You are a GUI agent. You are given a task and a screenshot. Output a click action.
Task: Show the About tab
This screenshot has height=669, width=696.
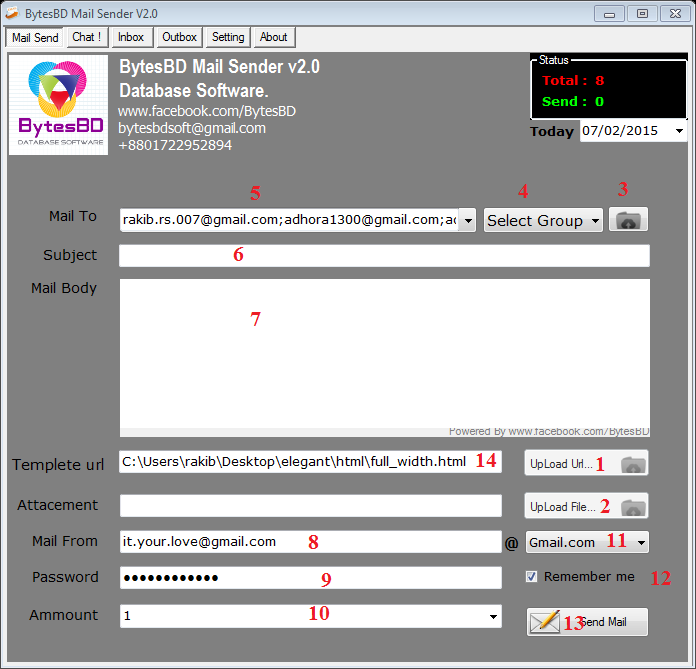(x=274, y=37)
